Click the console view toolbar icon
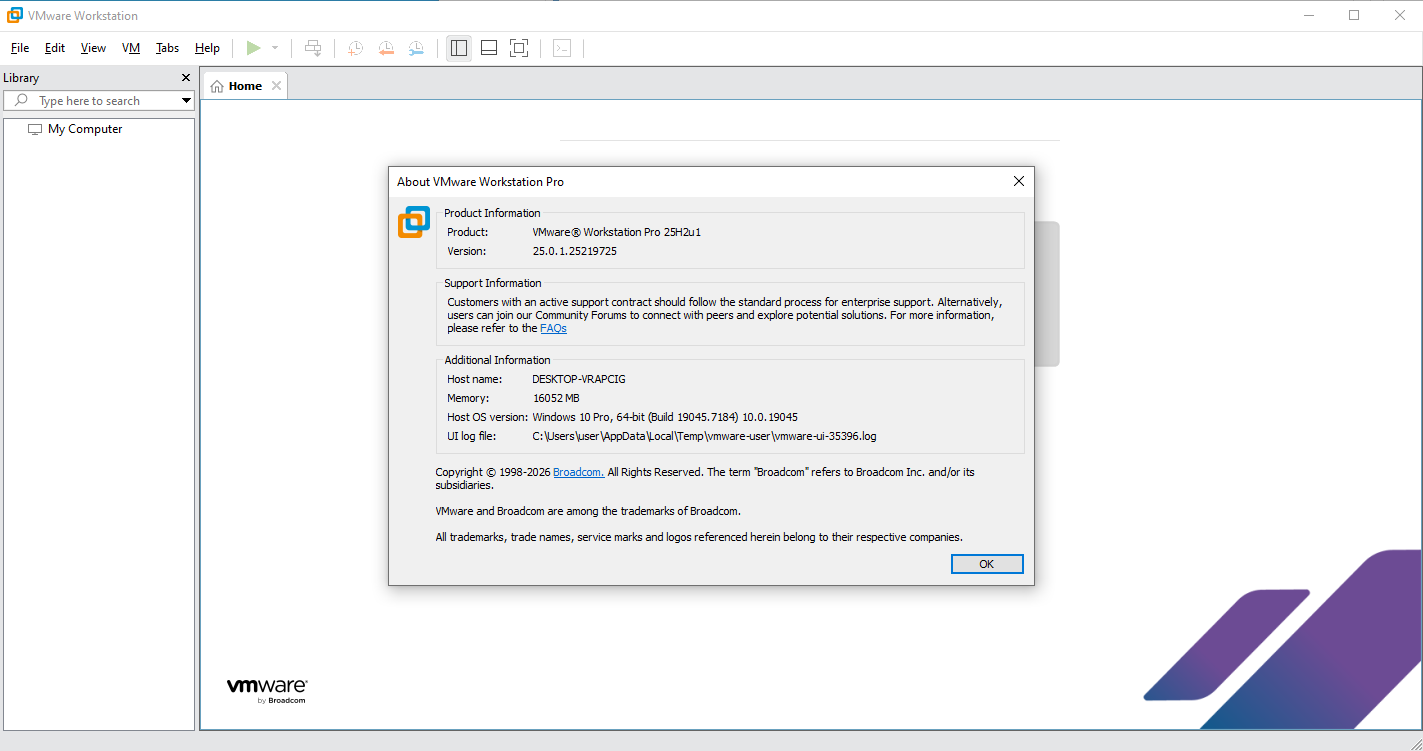 (562, 48)
